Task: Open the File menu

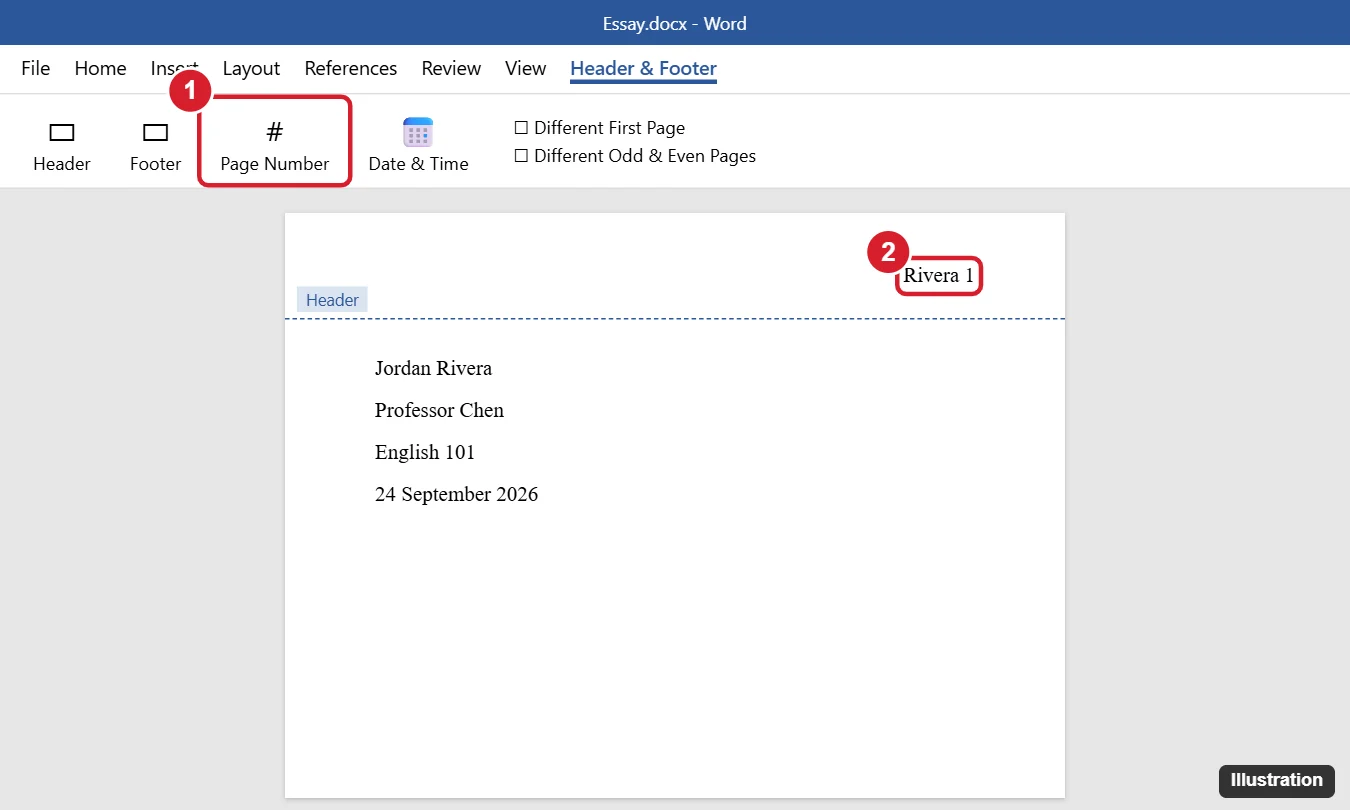Action: (35, 68)
